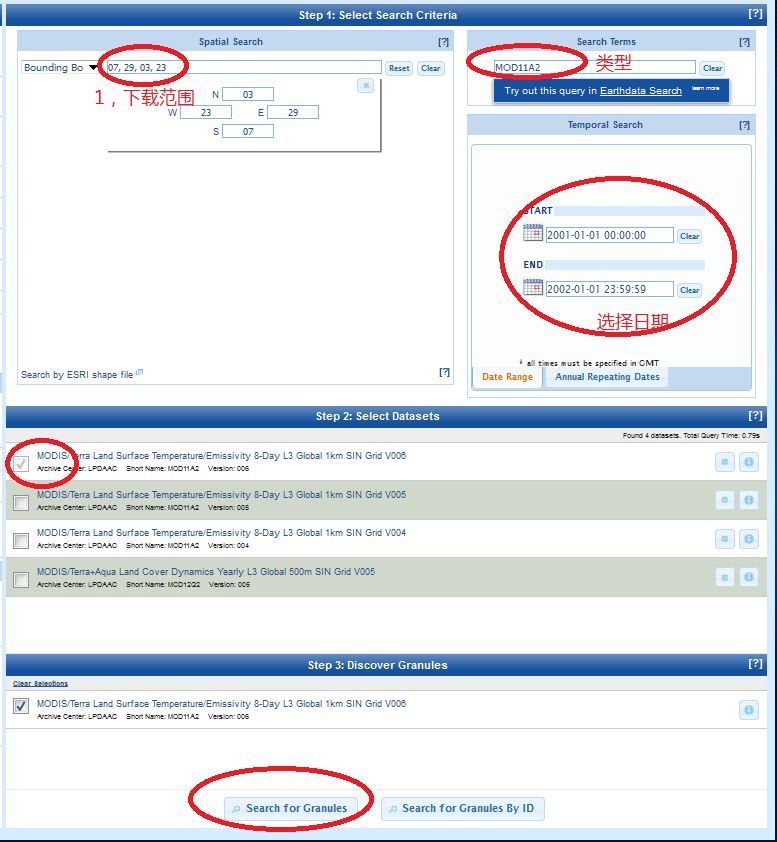This screenshot has height=842, width=777.
Task: Focus the East coordinate field
Action: click(x=293, y=112)
